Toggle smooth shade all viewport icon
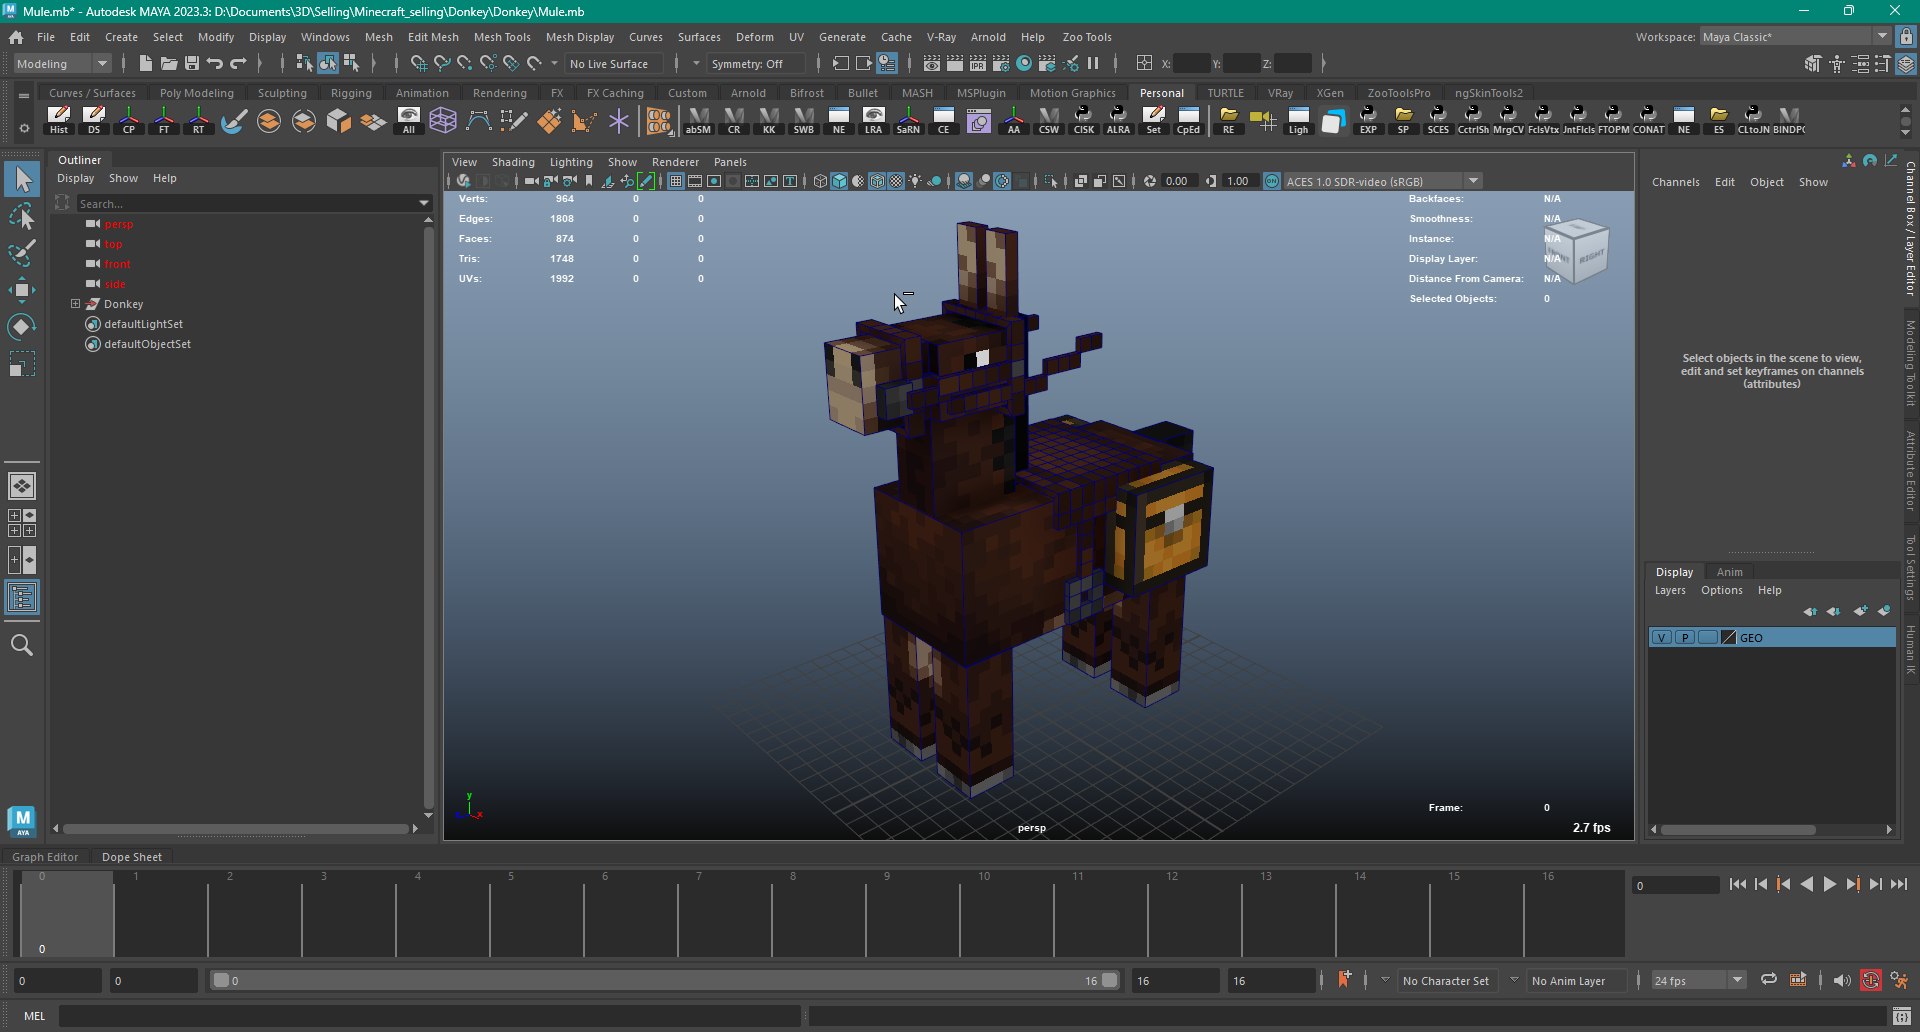The width and height of the screenshot is (1920, 1032). 839,181
